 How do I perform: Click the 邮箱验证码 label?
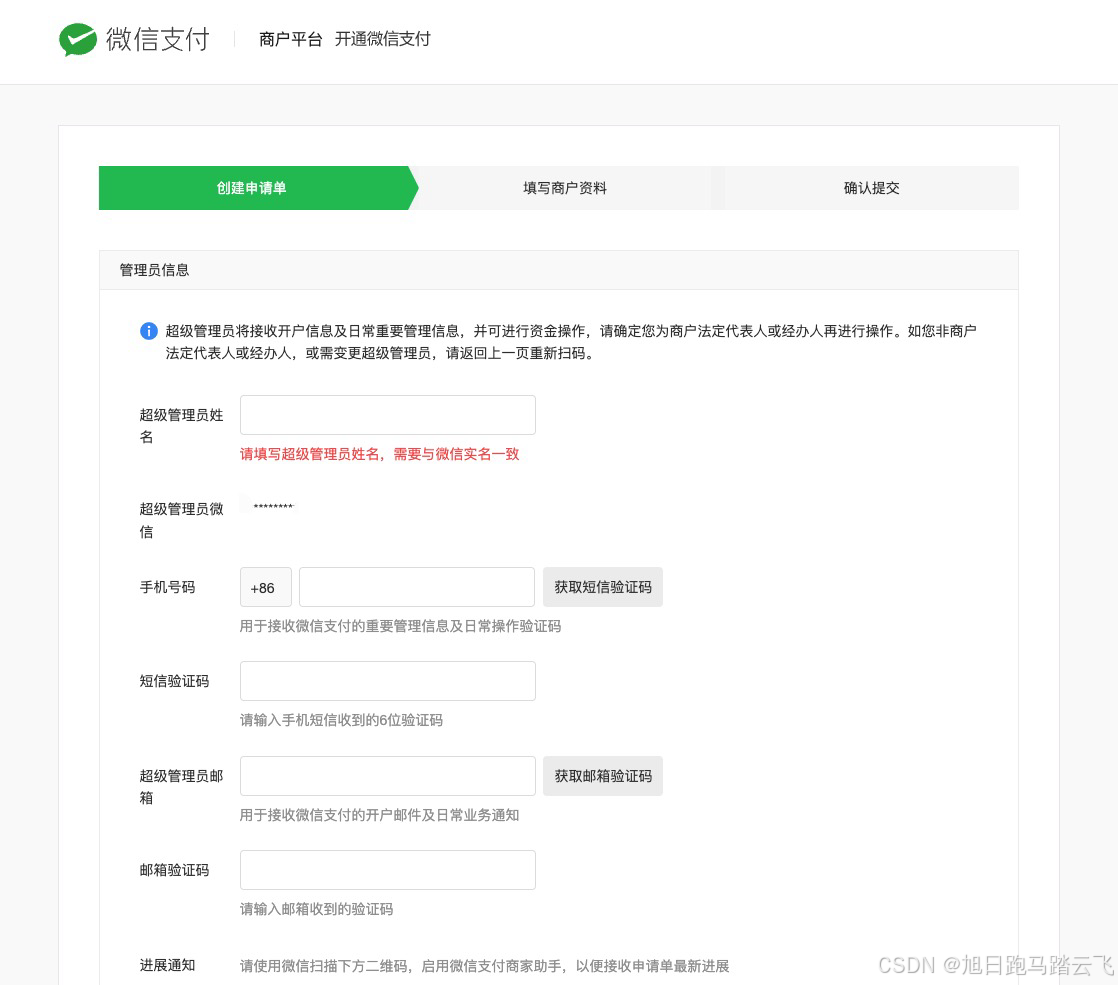pos(175,870)
